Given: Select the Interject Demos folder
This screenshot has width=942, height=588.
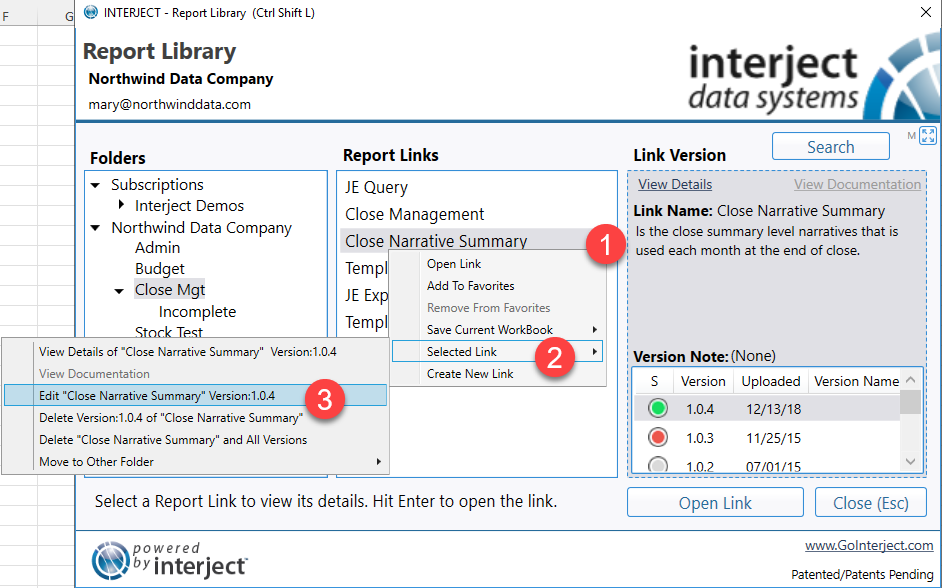Looking at the screenshot, I should point(189,205).
